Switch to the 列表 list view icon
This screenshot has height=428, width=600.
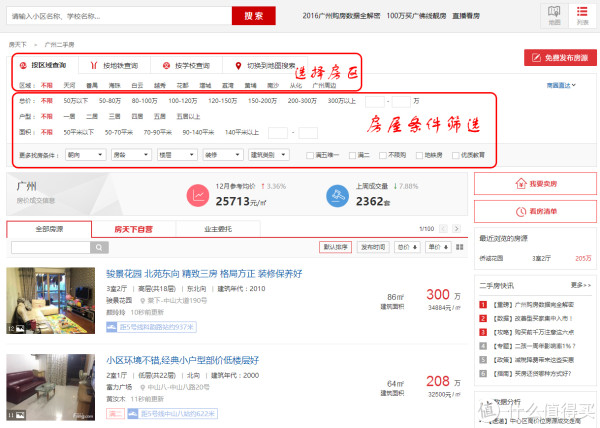coord(582,16)
